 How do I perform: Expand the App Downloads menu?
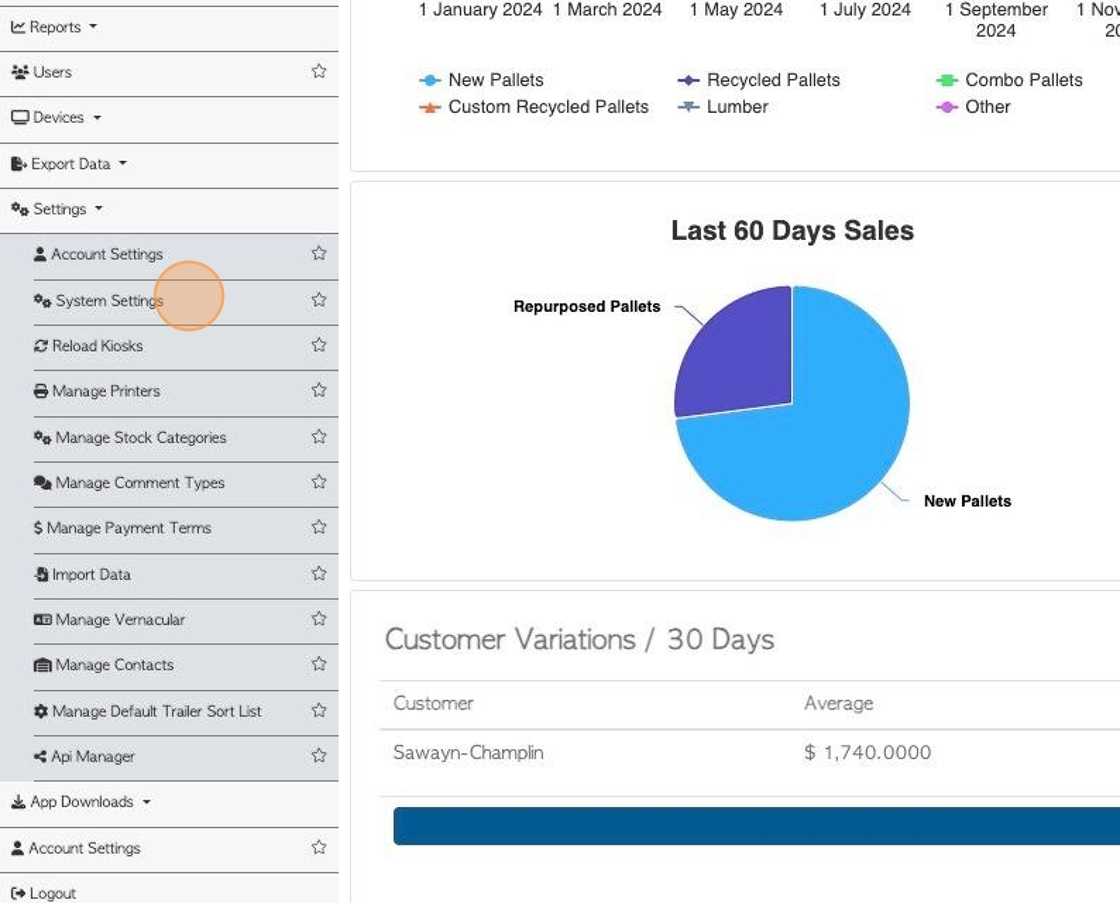(81, 802)
